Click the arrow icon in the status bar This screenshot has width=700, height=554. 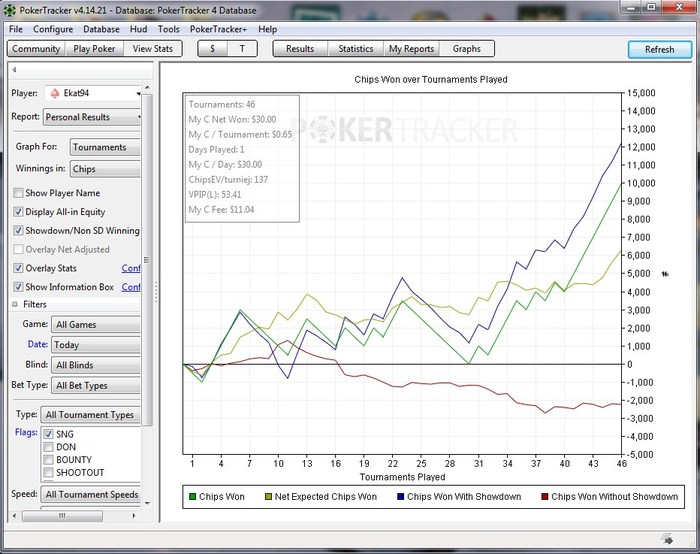pyautogui.click(x=668, y=539)
